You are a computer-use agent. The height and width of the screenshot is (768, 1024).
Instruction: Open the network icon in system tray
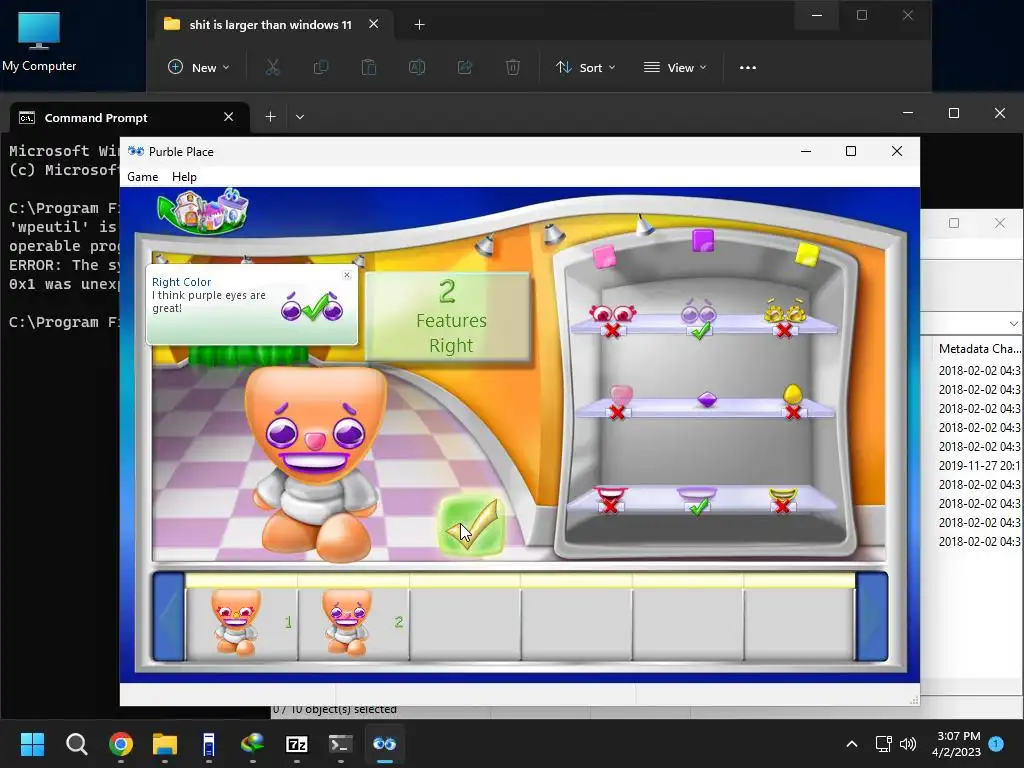click(x=884, y=744)
